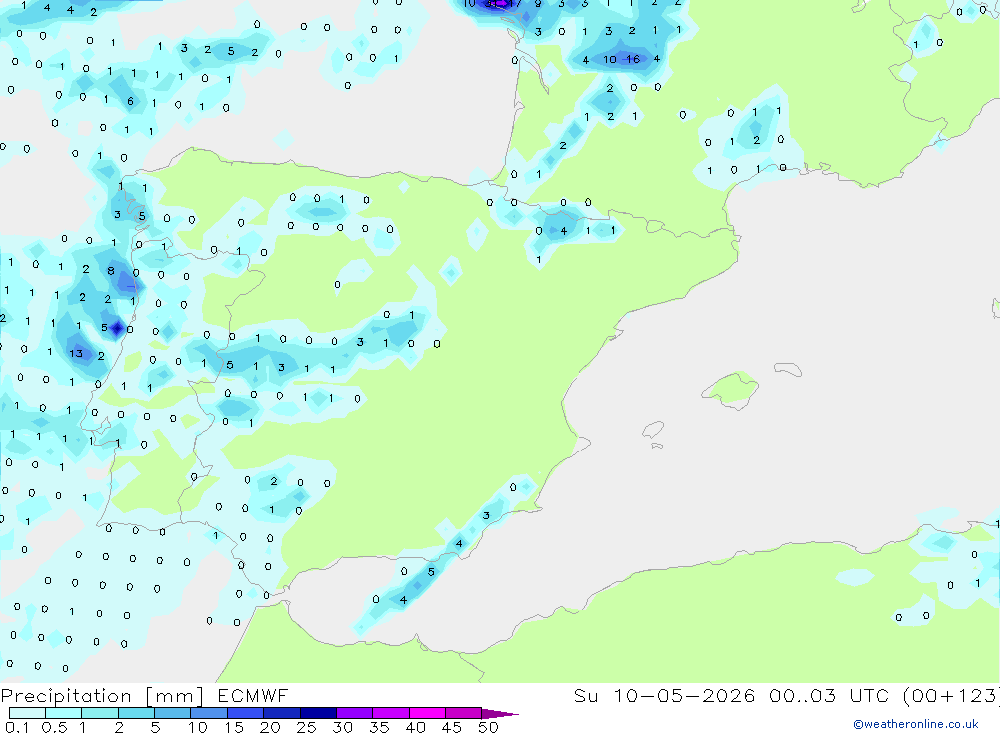Click the '(00+123)' forecast offset text
This screenshot has width=1000, height=733.
[x=952, y=695]
